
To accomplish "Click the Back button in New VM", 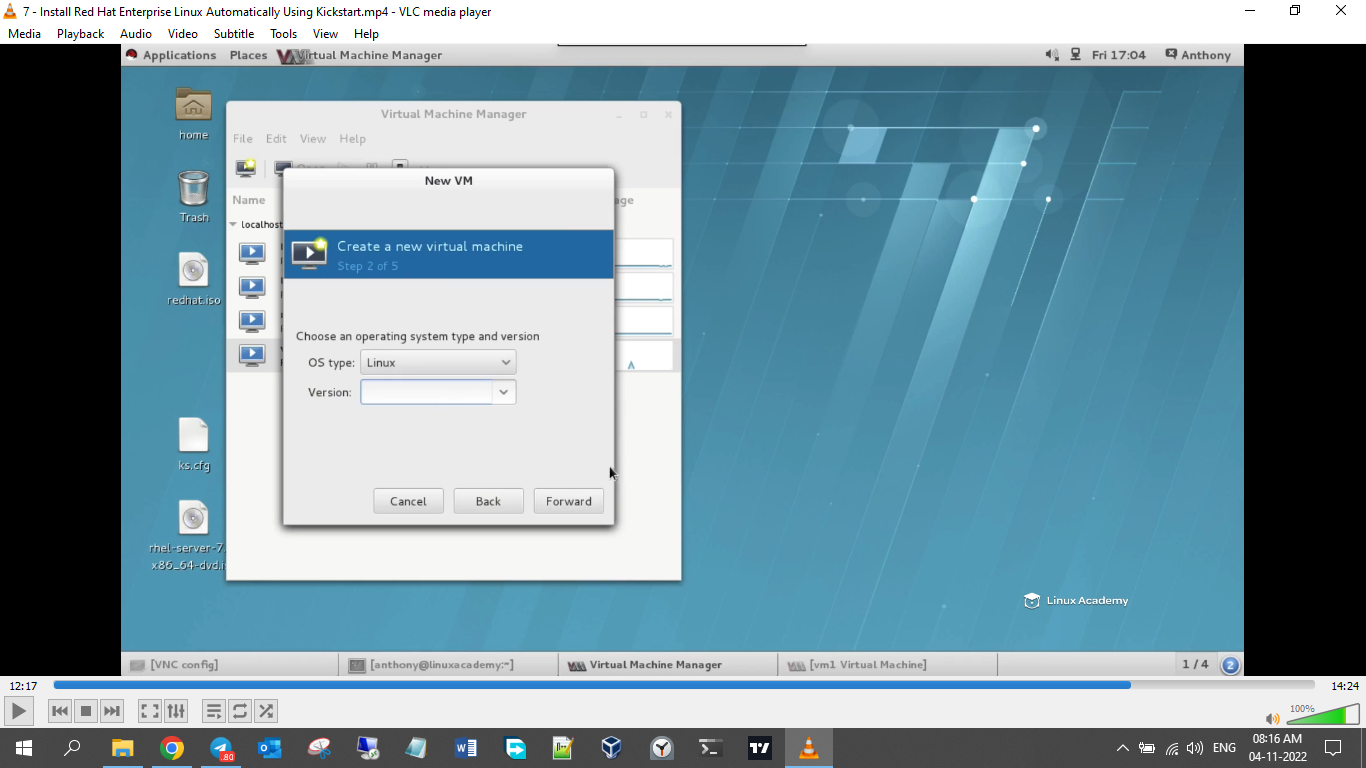I will coord(488,501).
